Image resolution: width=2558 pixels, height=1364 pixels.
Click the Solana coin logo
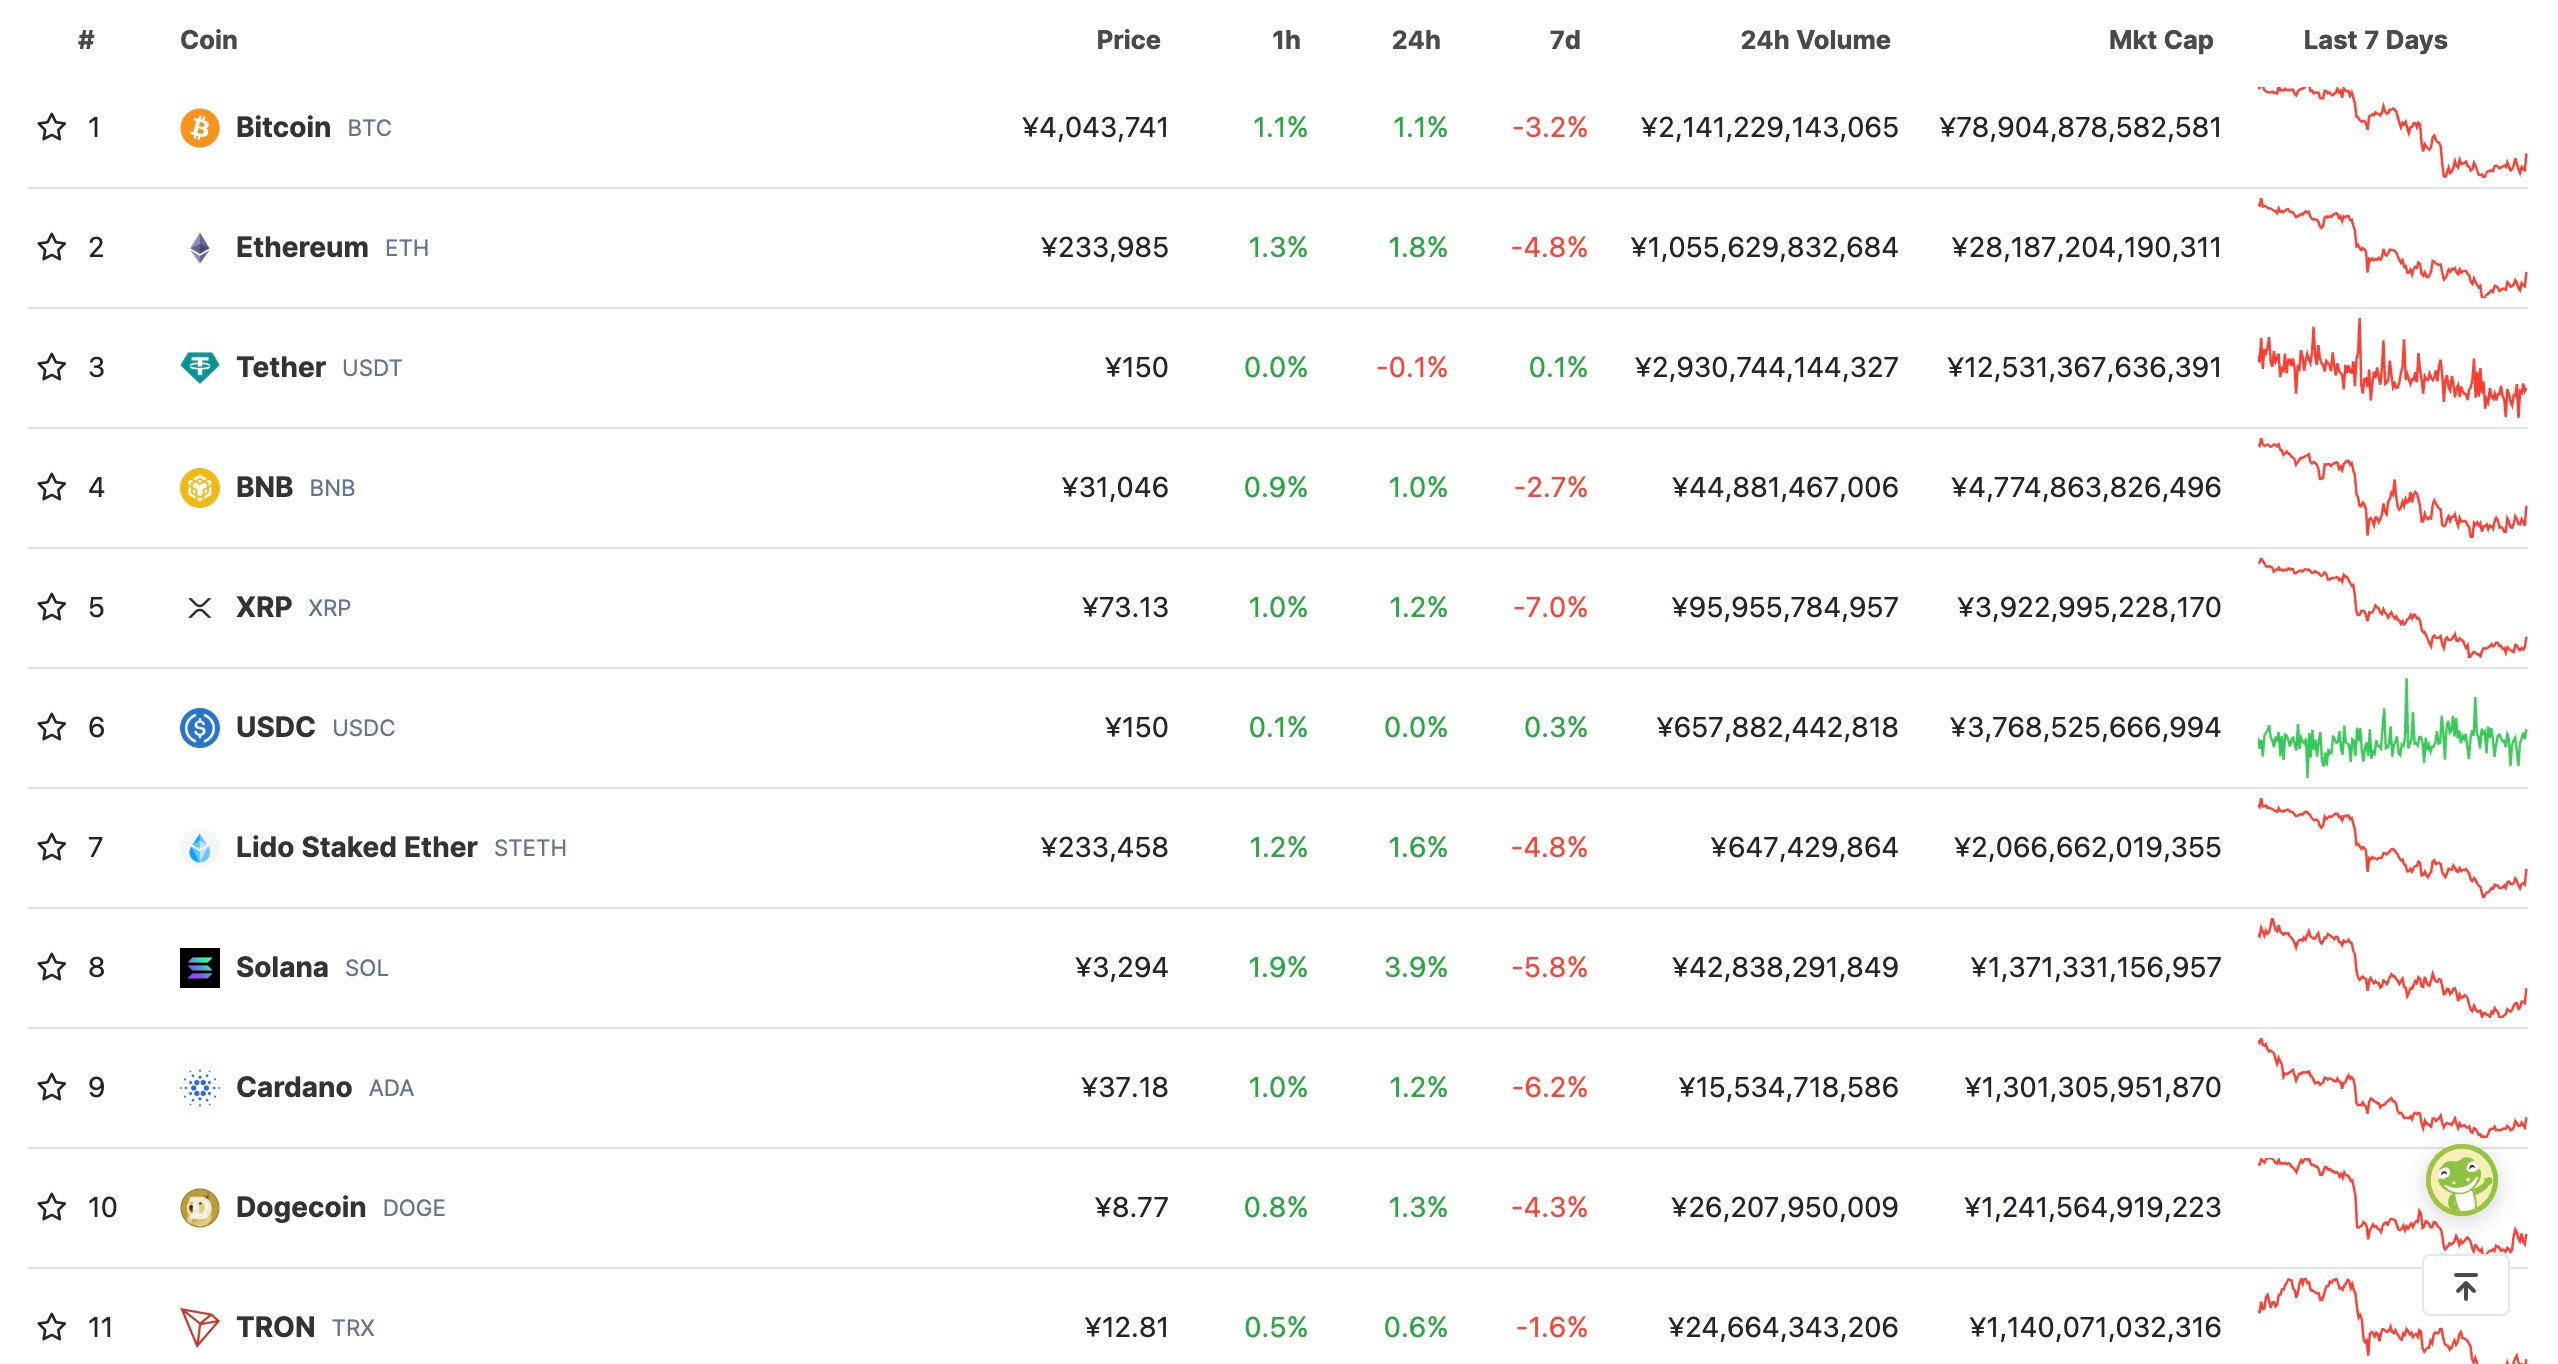pyautogui.click(x=200, y=968)
